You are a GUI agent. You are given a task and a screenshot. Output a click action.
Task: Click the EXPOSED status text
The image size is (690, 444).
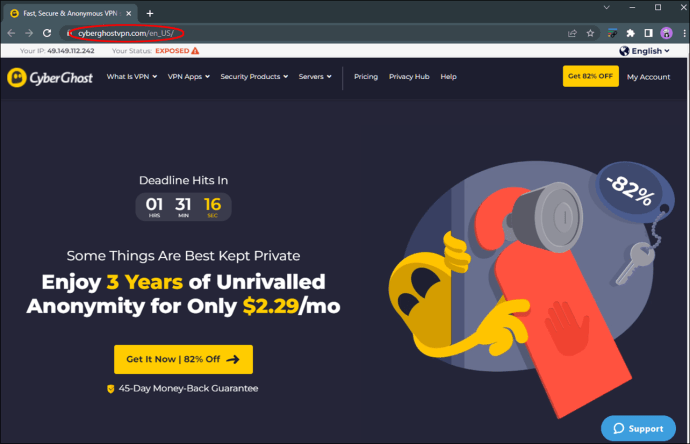pyautogui.click(x=172, y=51)
